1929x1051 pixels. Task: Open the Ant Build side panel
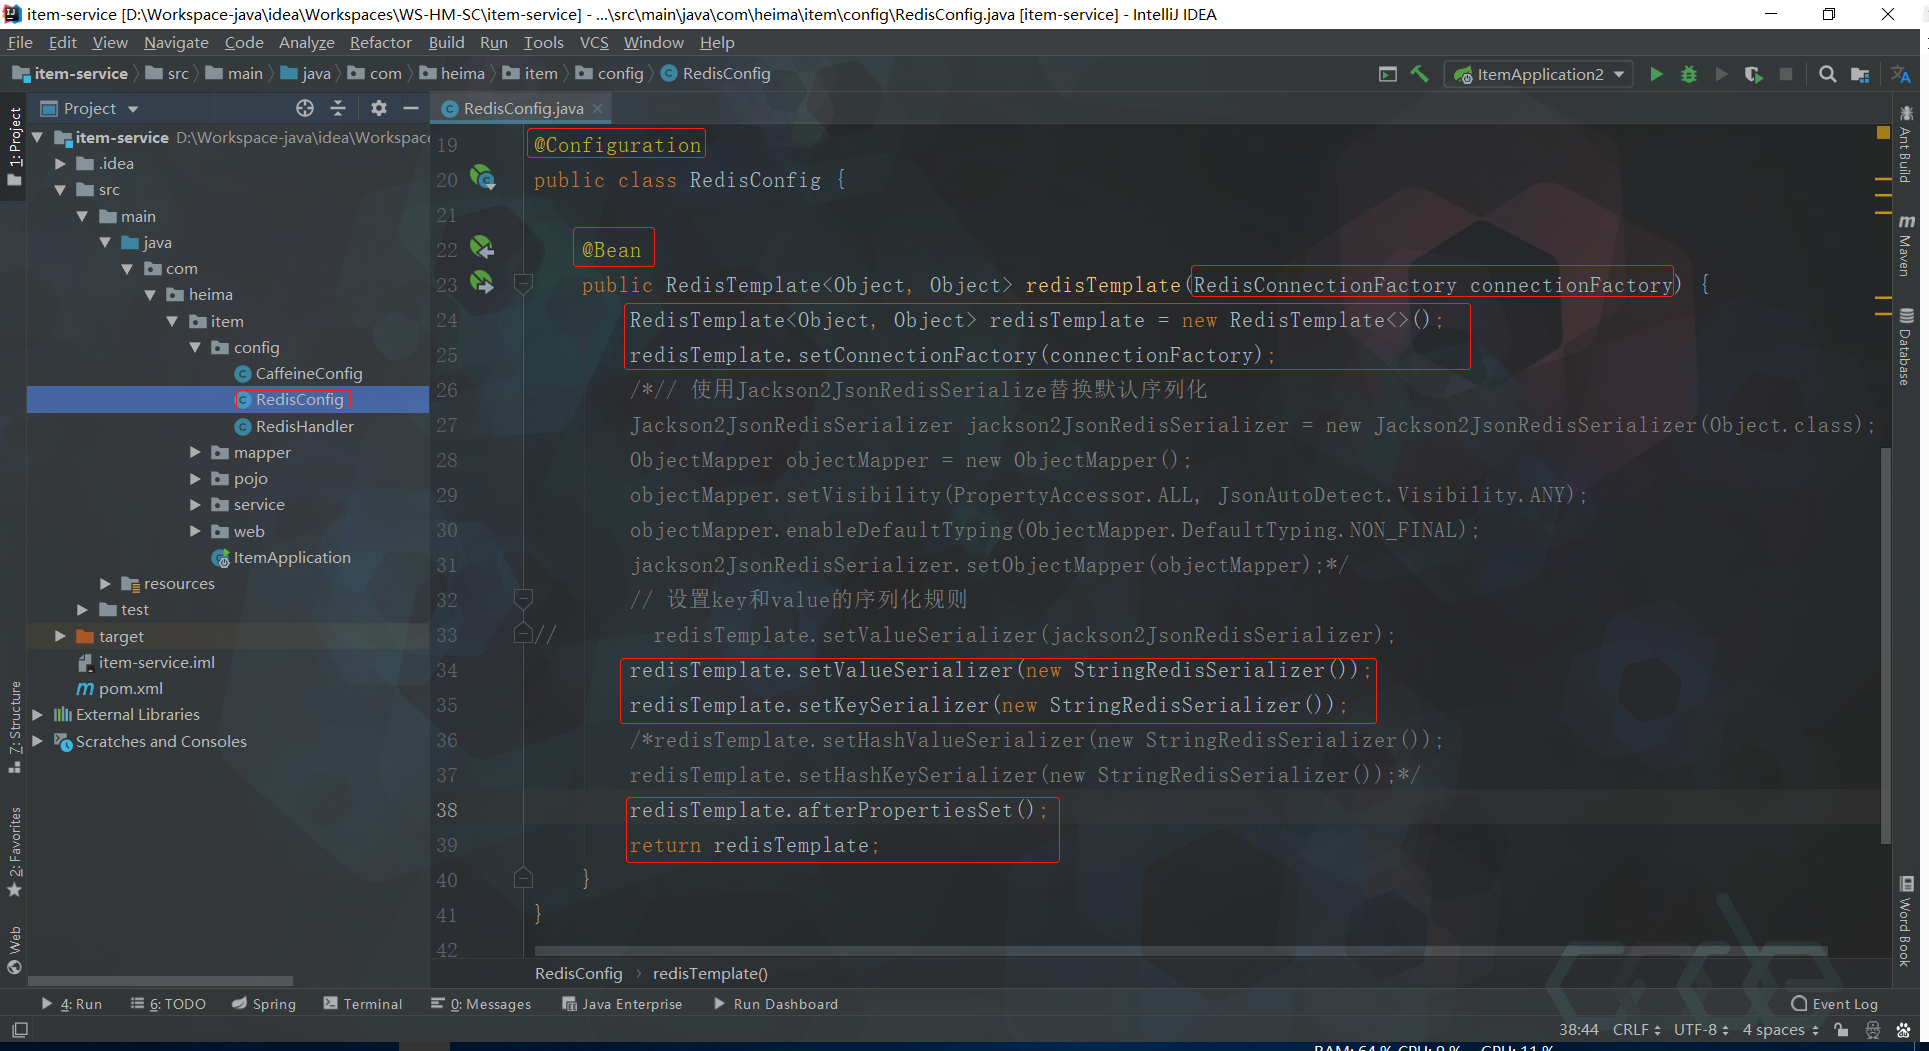click(1906, 145)
